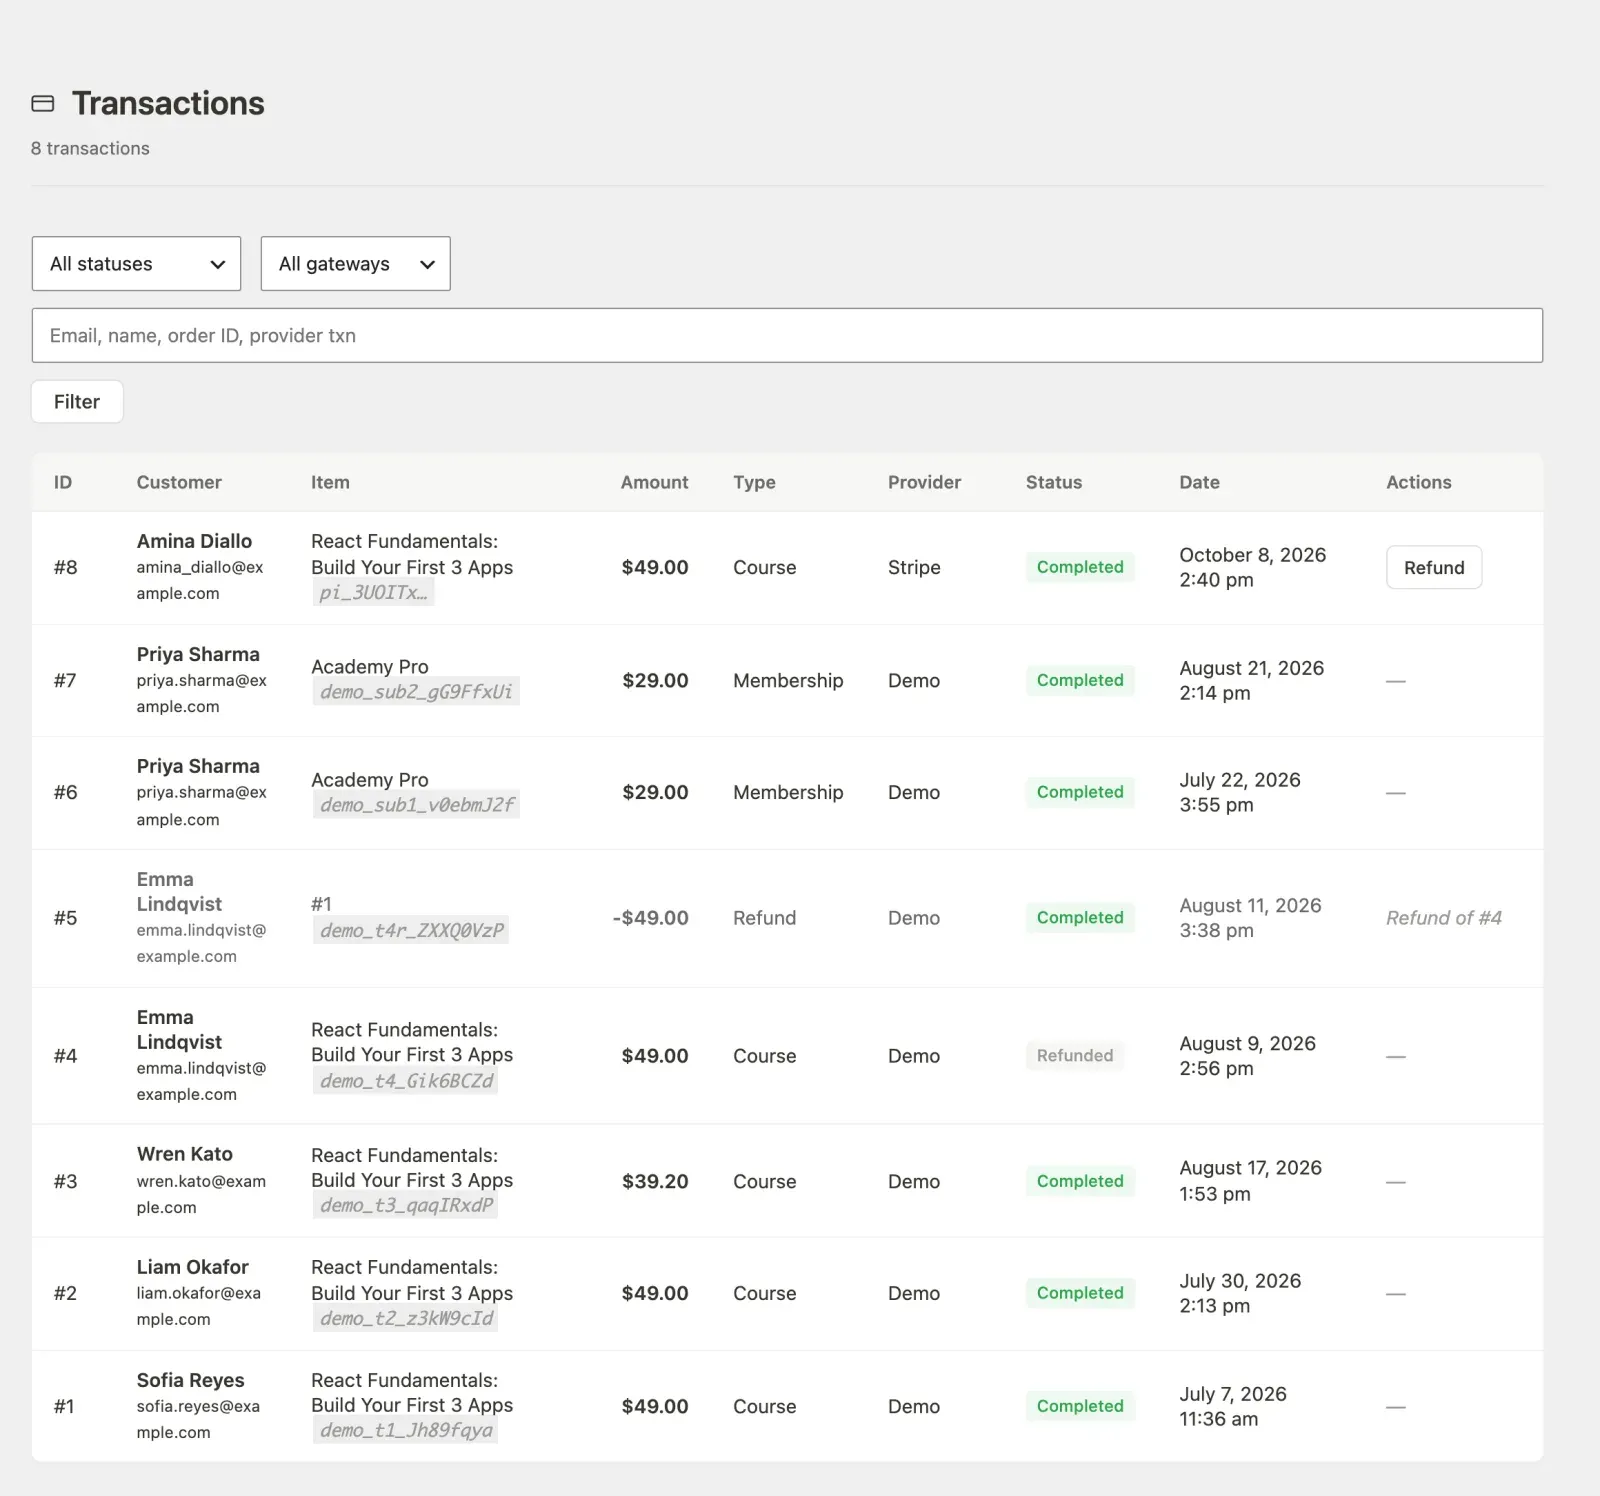Click the $39.20 amount for Wren Kato
1600x1496 pixels.
pyautogui.click(x=655, y=1182)
